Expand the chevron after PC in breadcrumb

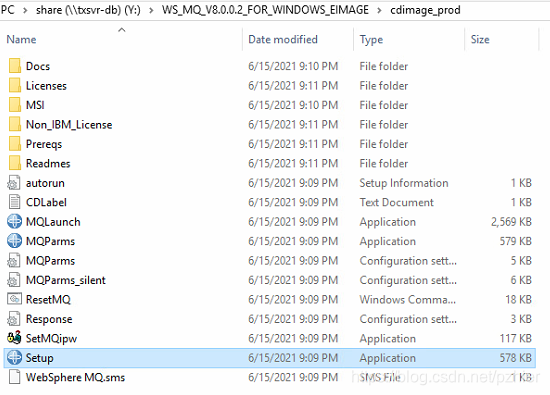tap(25, 10)
